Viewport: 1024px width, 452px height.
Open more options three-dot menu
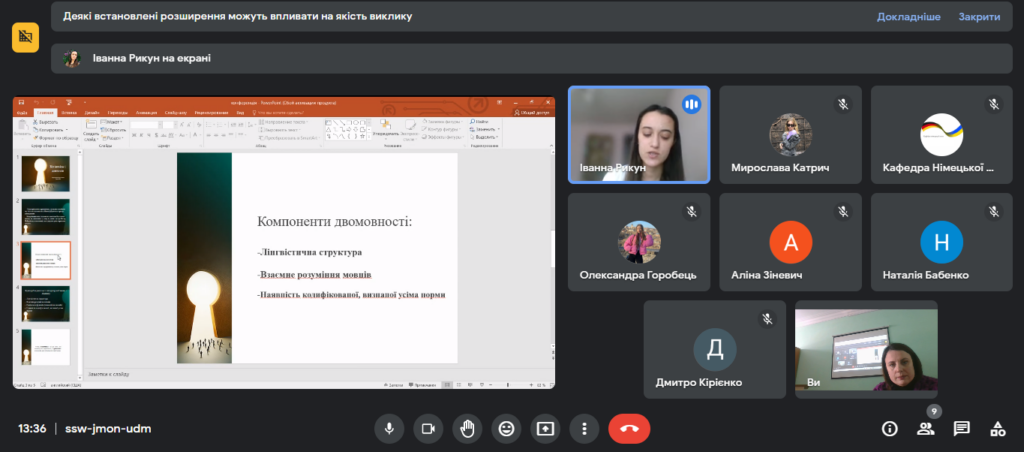tap(584, 428)
